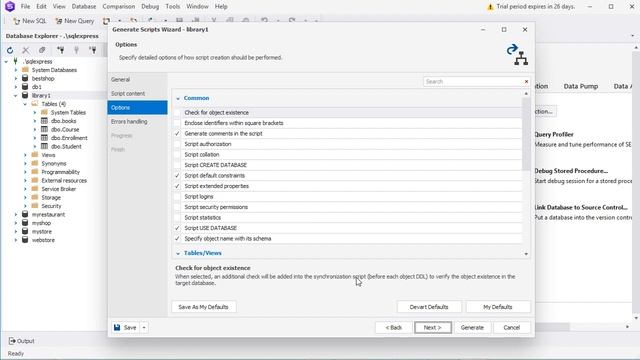The image size is (640, 360).
Task: Uncheck Generate comments in the script
Action: point(177,133)
